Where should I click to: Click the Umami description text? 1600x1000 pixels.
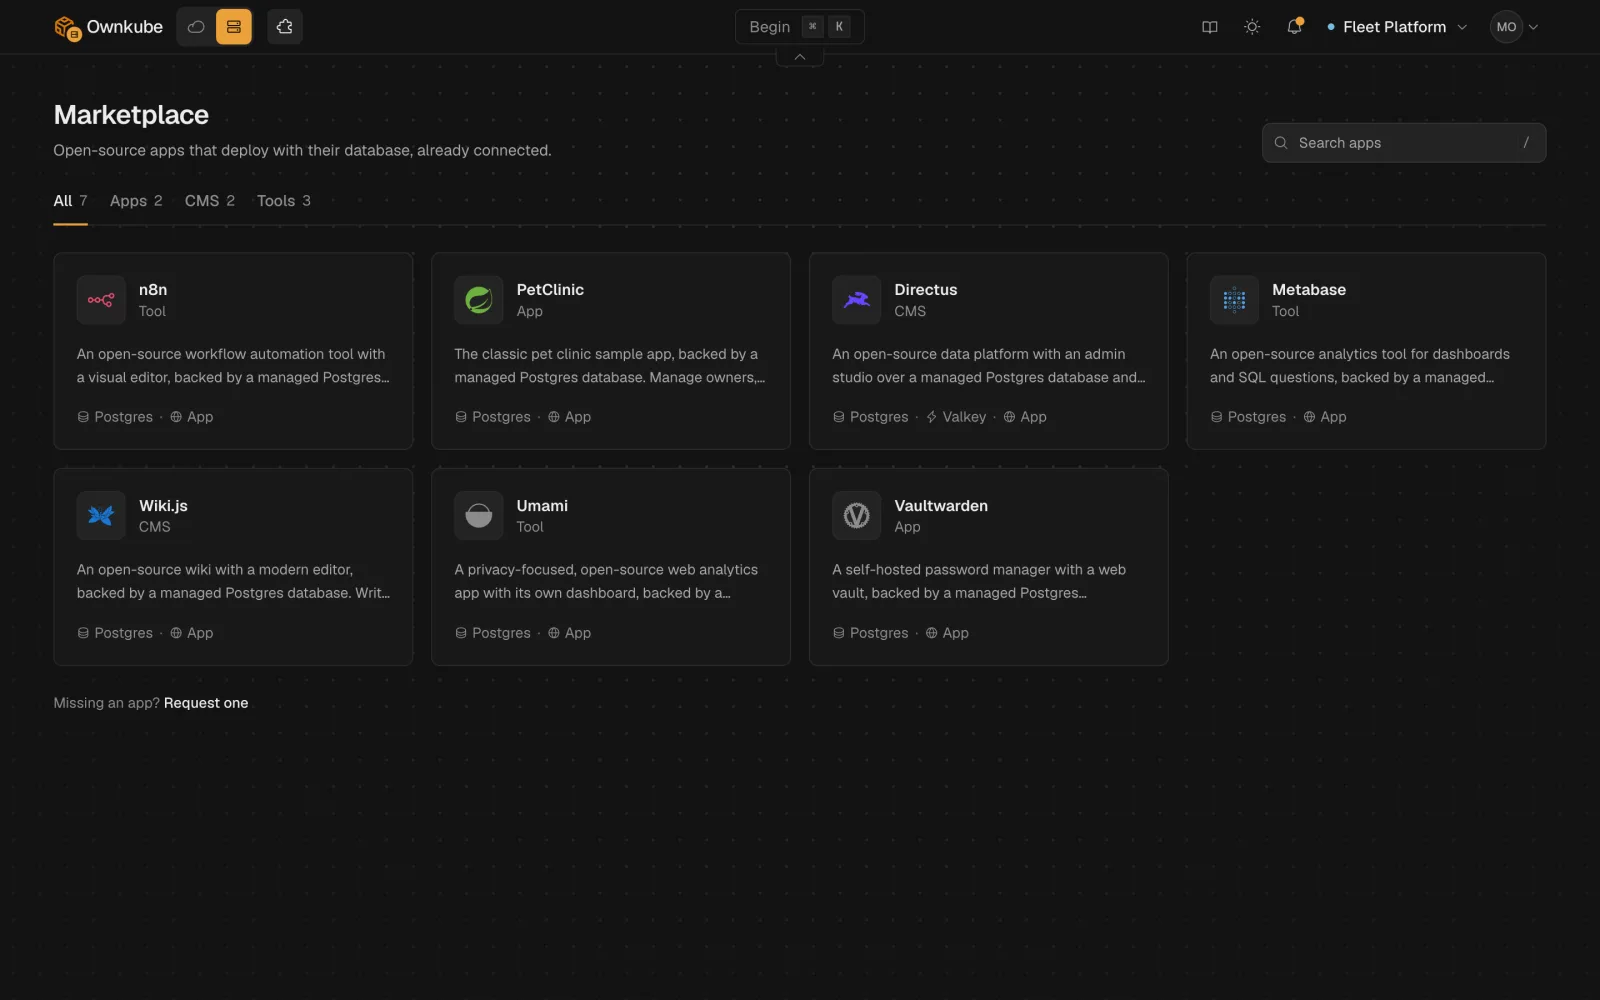tap(606, 581)
